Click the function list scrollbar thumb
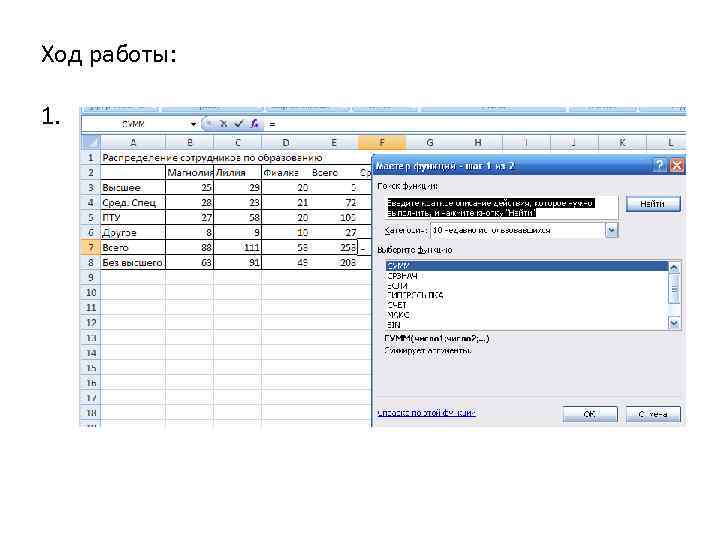720x540 pixels. tap(674, 289)
